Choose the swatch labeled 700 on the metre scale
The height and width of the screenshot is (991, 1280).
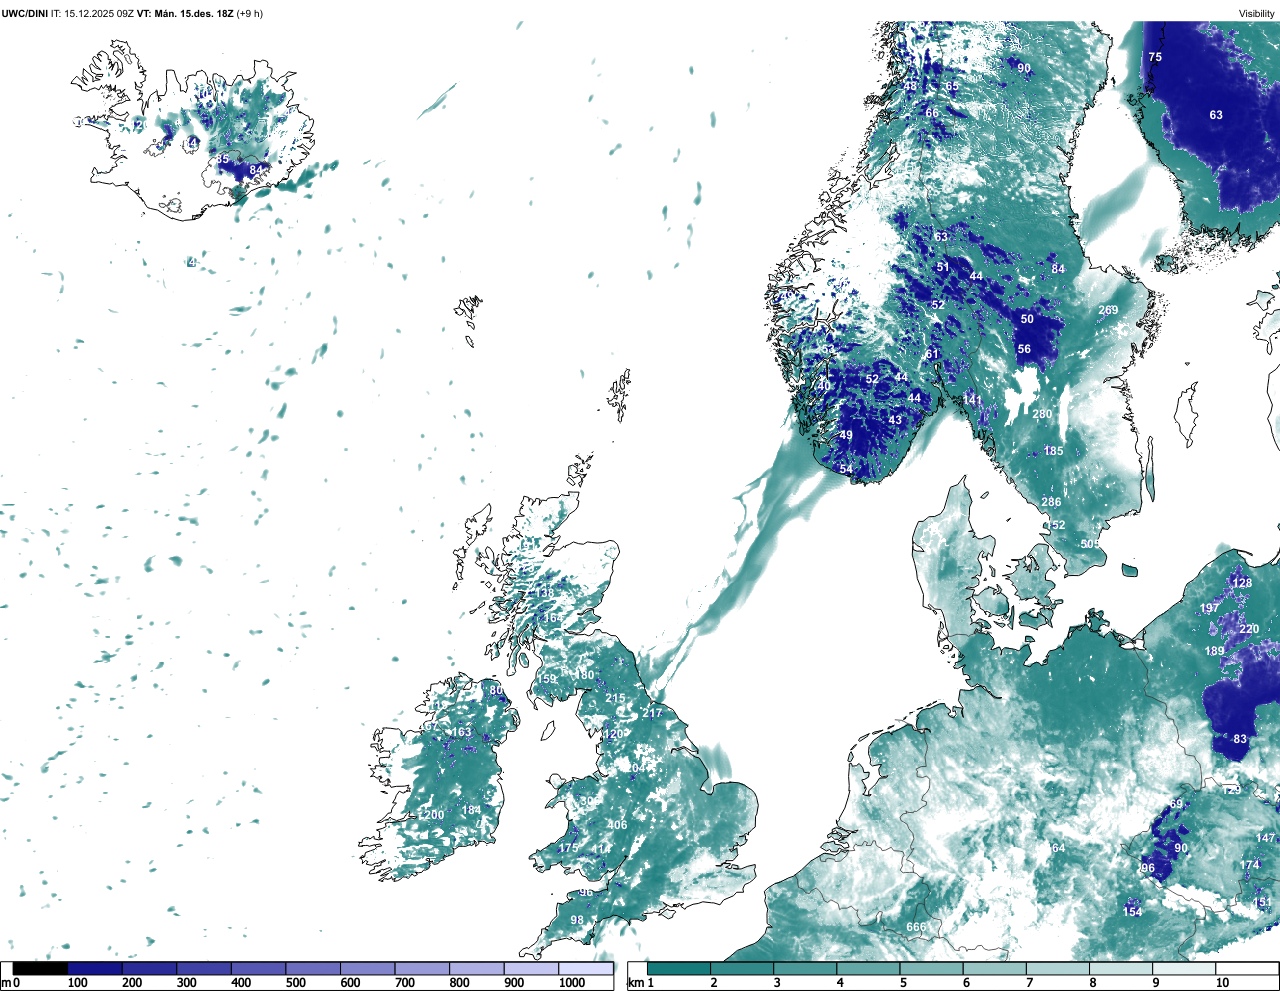point(422,969)
